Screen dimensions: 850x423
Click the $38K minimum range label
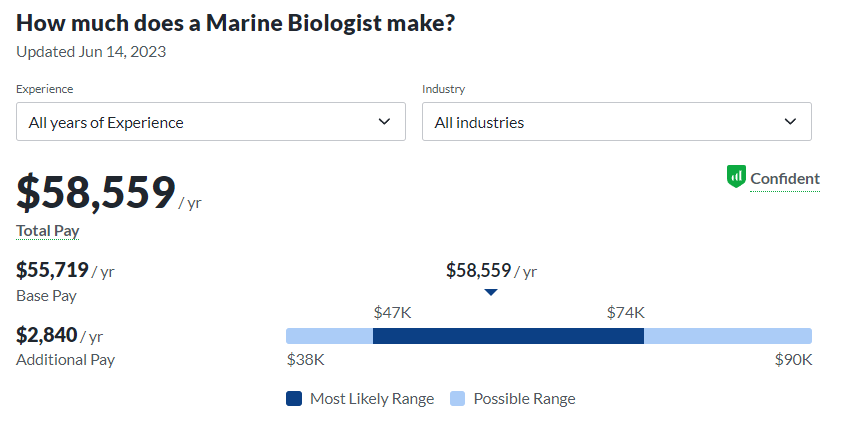click(x=305, y=359)
